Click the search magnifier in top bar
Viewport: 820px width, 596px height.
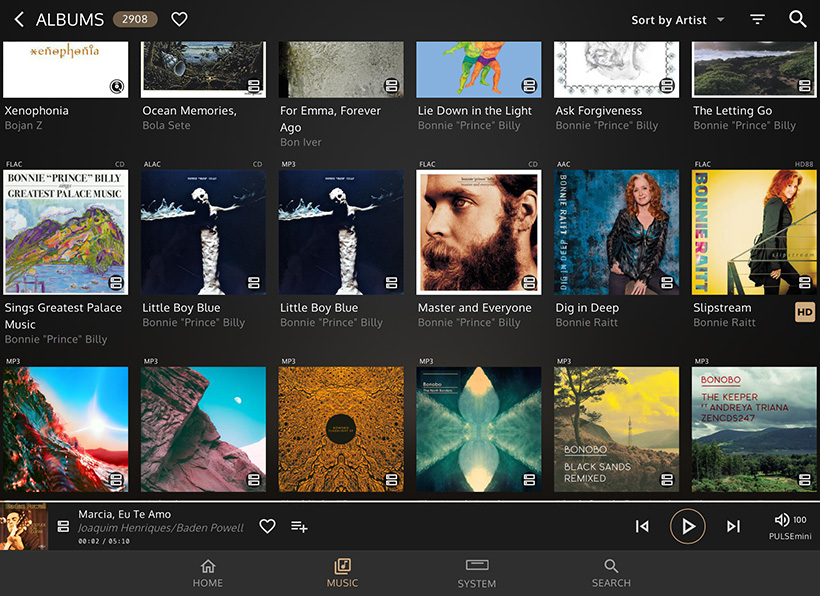pyautogui.click(x=797, y=19)
